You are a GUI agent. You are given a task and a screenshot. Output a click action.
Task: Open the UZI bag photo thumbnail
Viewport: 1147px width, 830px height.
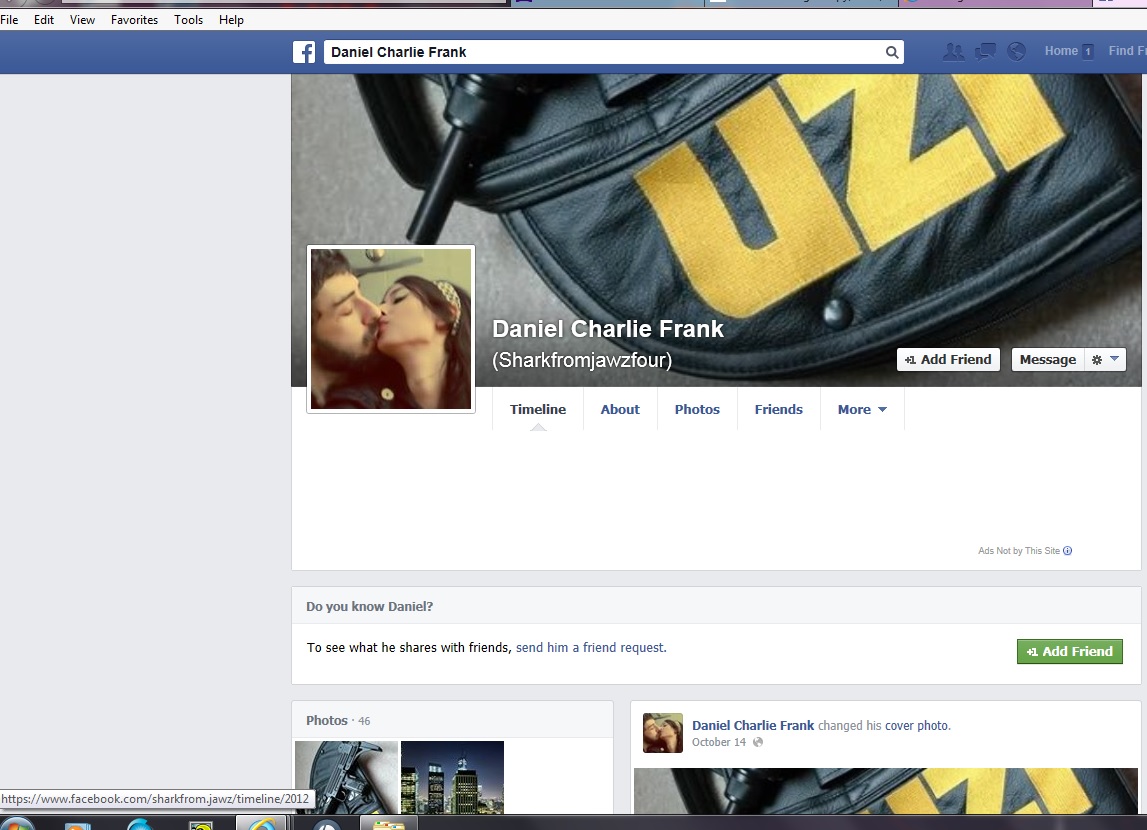(x=347, y=777)
